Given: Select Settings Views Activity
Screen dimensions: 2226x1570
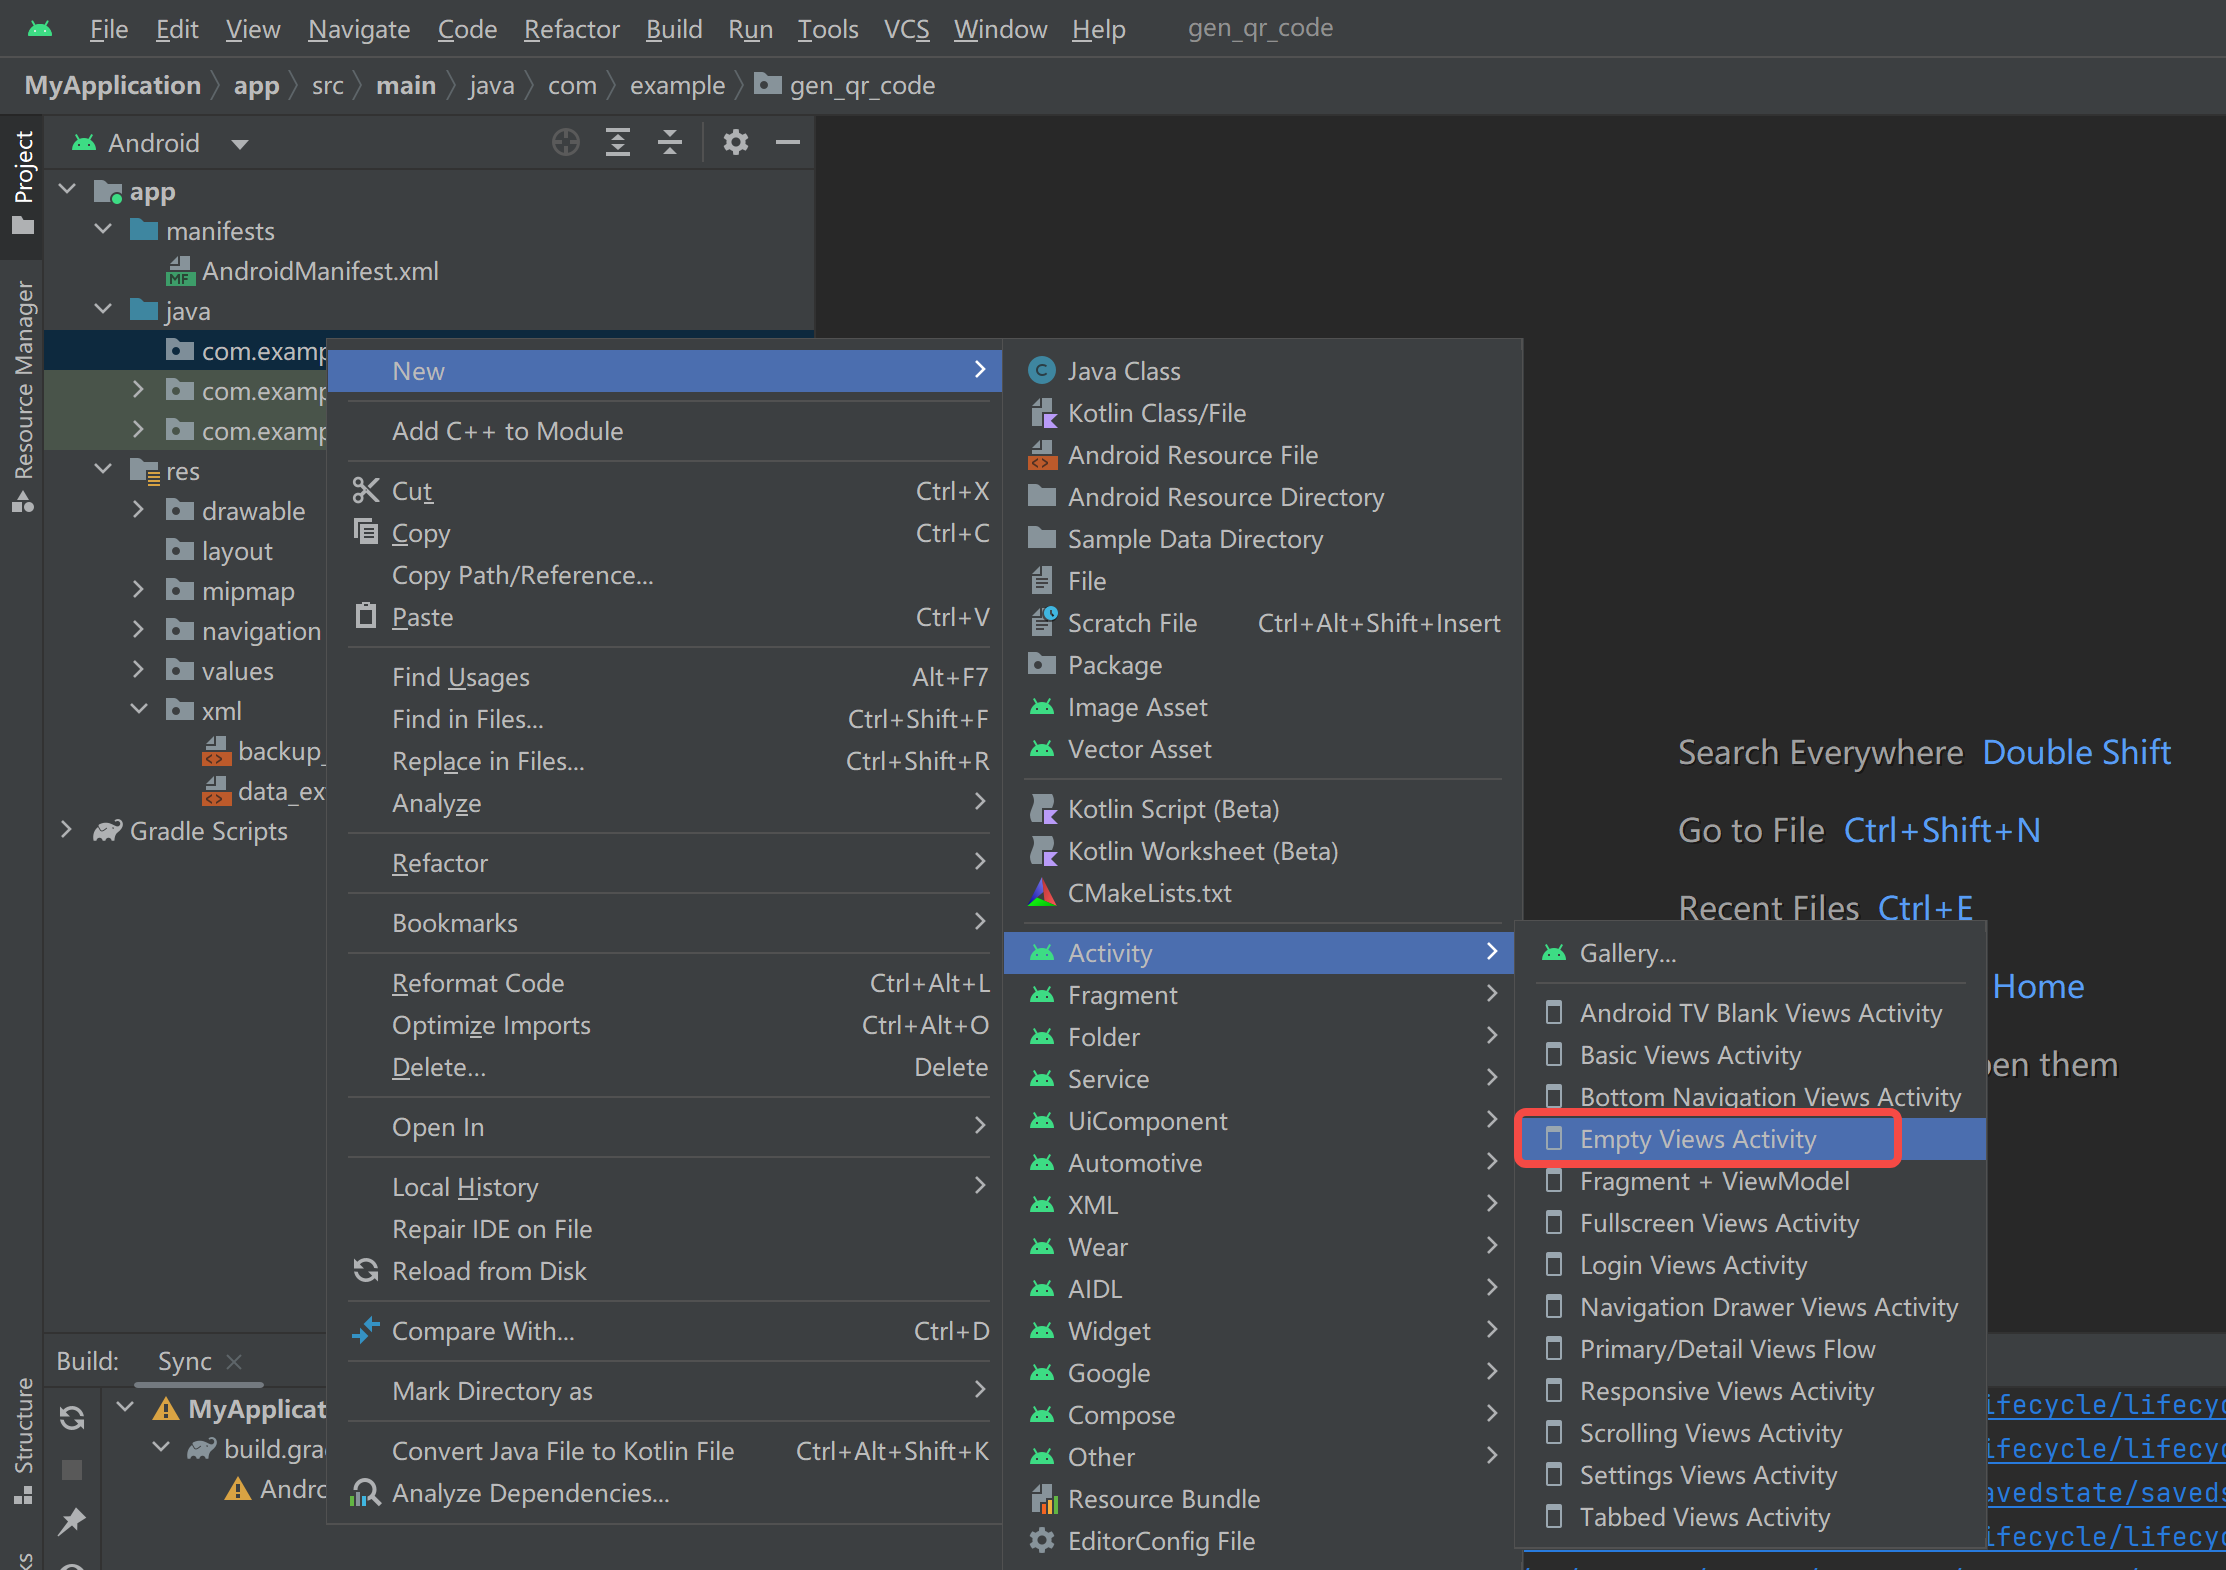Looking at the screenshot, I should click(x=1750, y=1475).
